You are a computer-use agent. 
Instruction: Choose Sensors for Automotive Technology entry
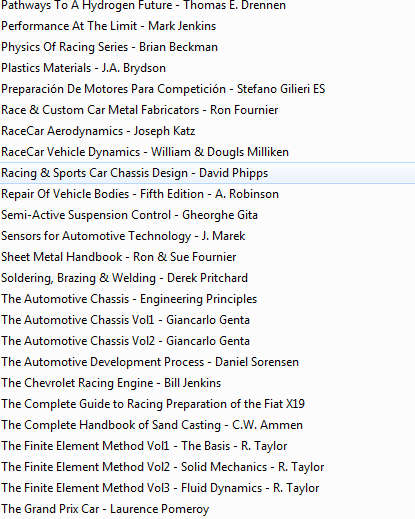pyautogui.click(x=123, y=236)
